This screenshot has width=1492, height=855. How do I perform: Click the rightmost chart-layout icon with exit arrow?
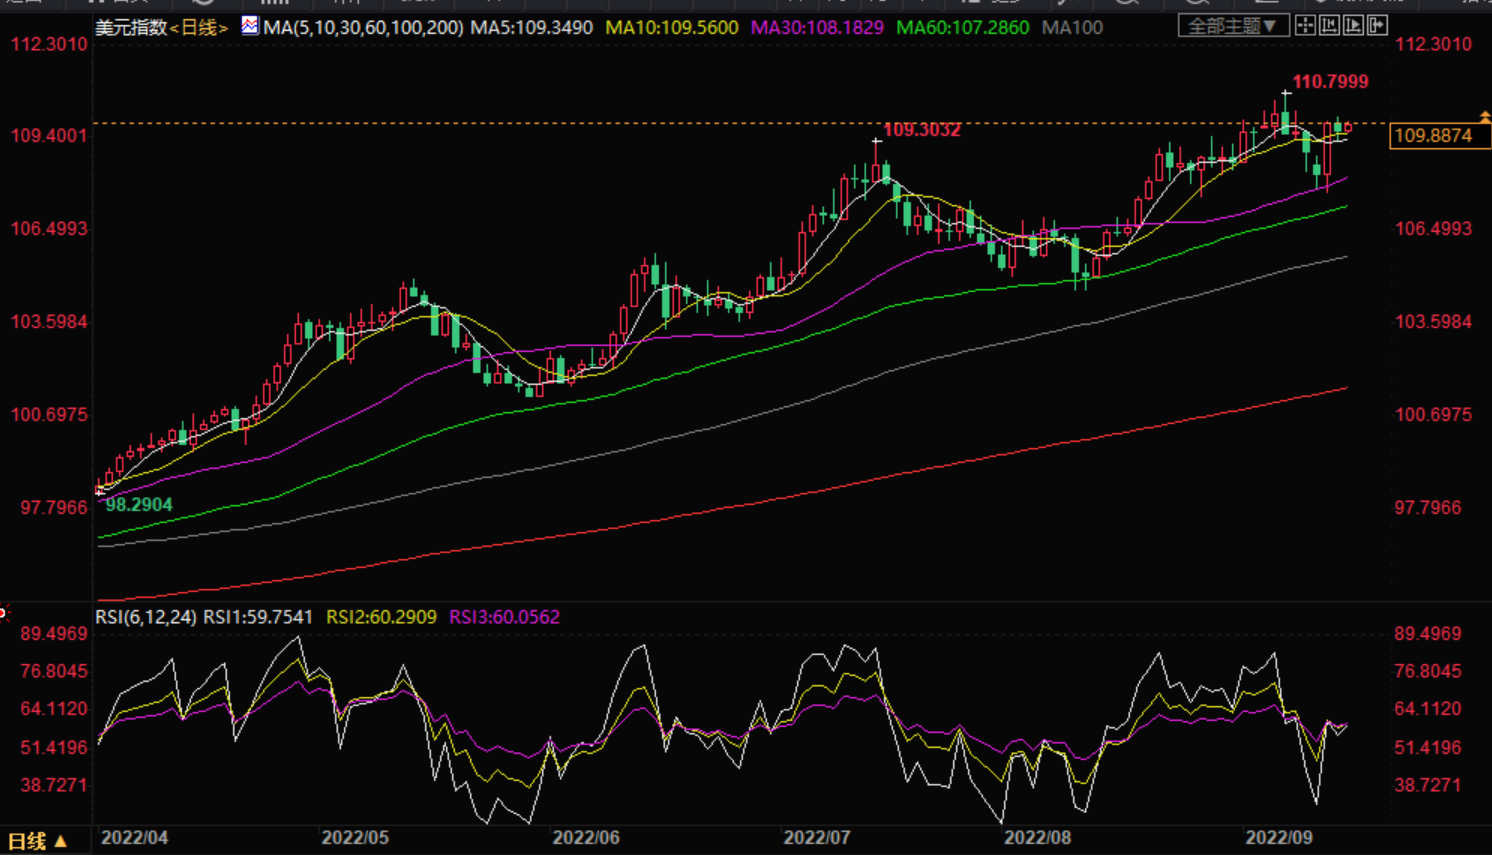point(1377,26)
